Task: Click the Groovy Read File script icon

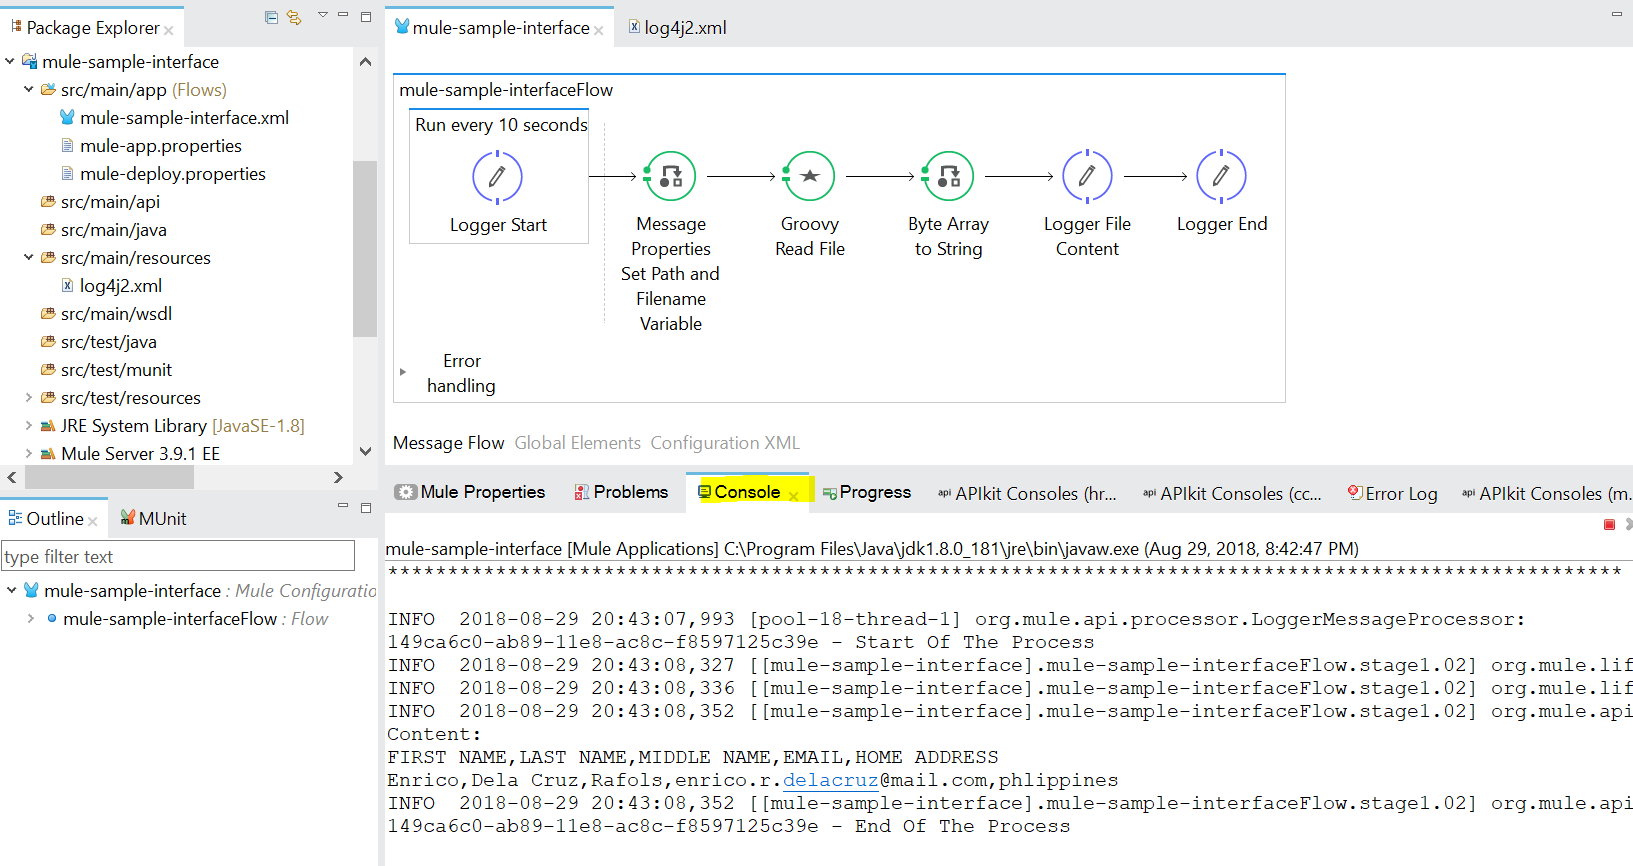Action: 809,176
